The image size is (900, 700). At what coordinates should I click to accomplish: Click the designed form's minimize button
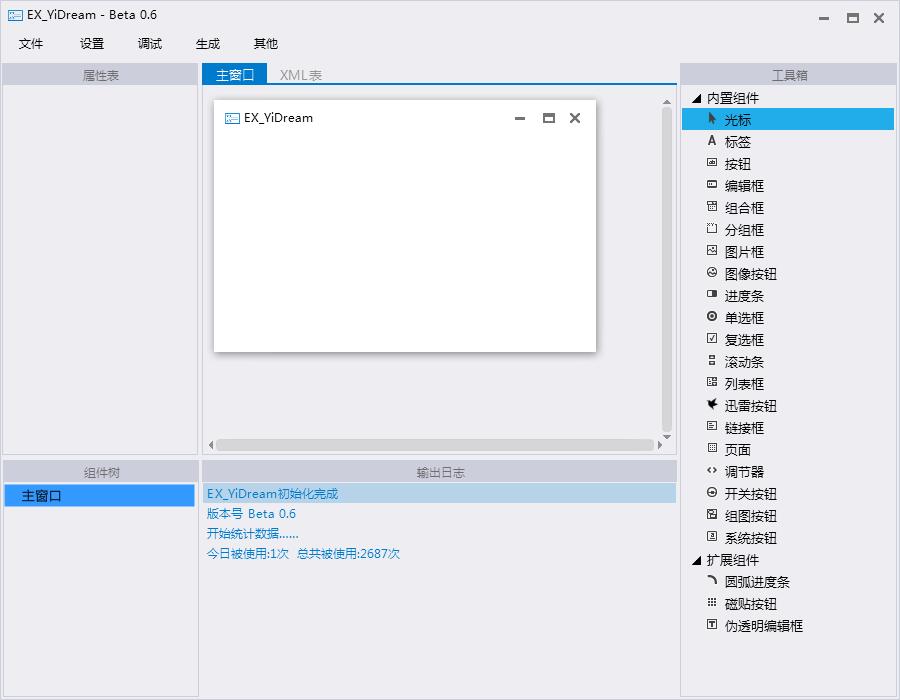point(520,118)
